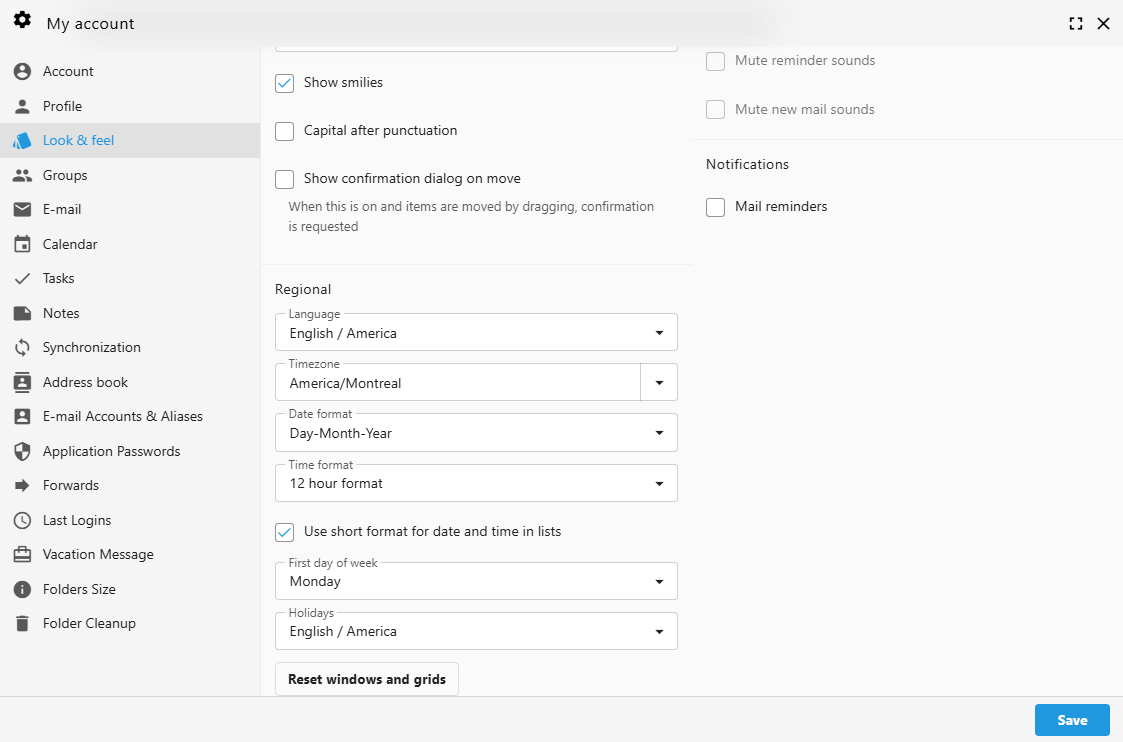Click the E-mail envelope icon
1123x742 pixels.
click(x=23, y=209)
